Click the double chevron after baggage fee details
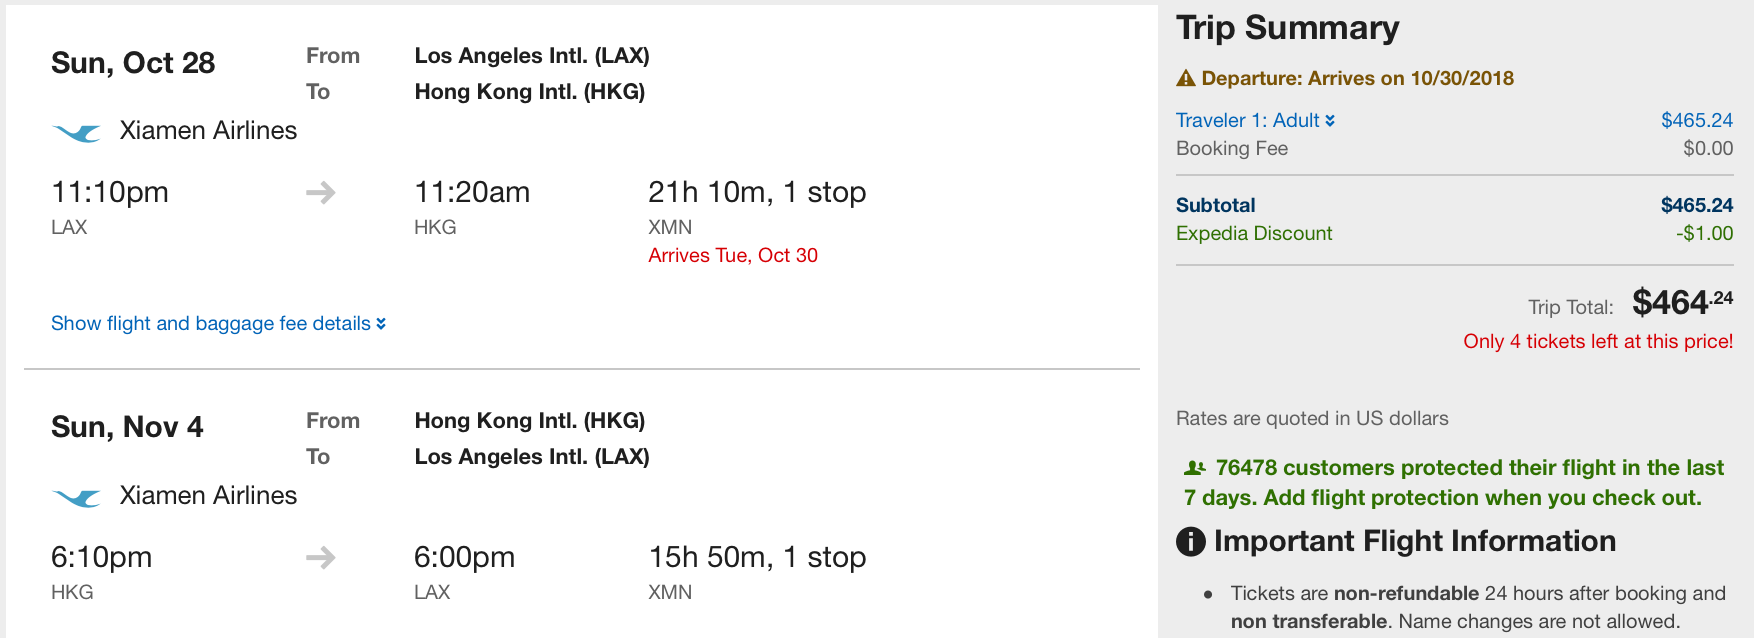This screenshot has height=638, width=1754. coord(381,324)
